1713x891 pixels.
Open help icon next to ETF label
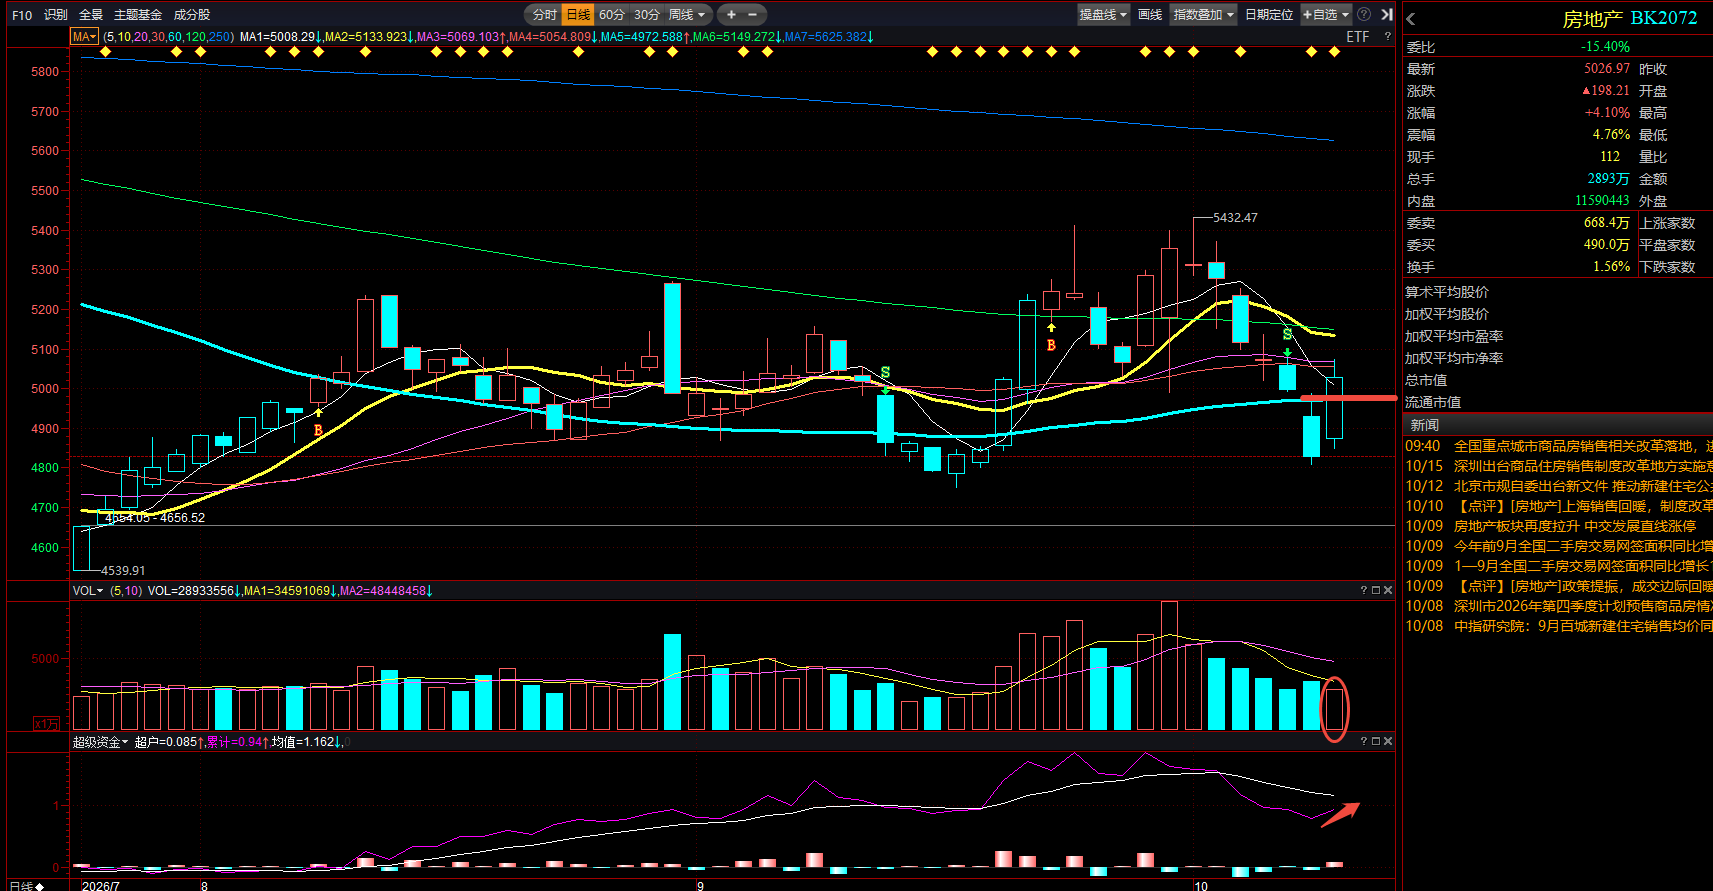coord(1388,37)
